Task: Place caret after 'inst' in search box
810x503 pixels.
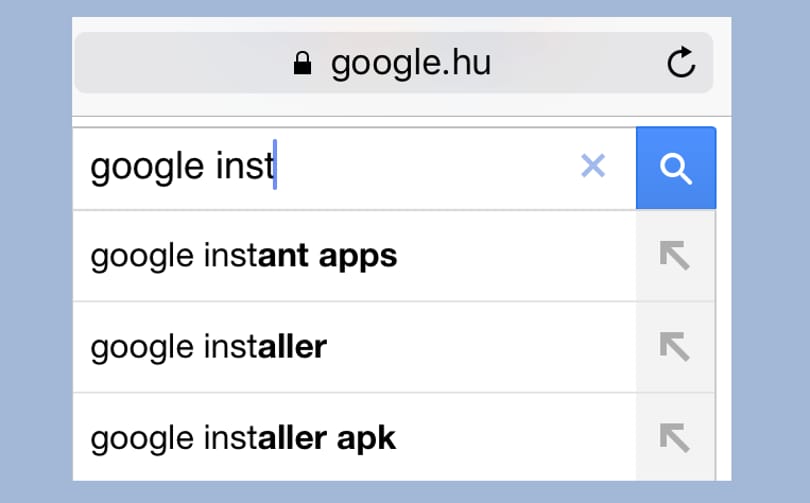Action: (275, 166)
